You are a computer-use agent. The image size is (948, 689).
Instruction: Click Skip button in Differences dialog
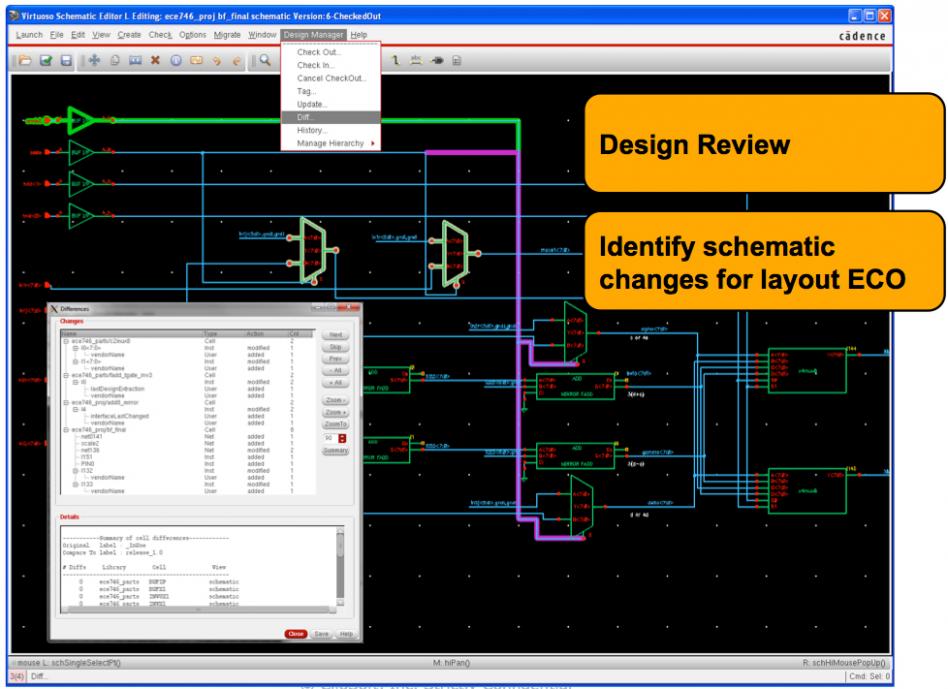[x=336, y=347]
